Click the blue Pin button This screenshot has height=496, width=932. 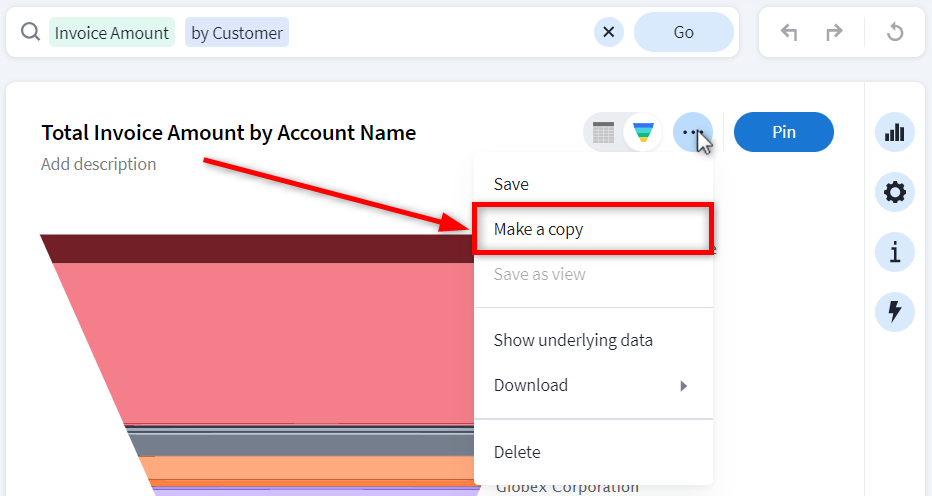[783, 132]
